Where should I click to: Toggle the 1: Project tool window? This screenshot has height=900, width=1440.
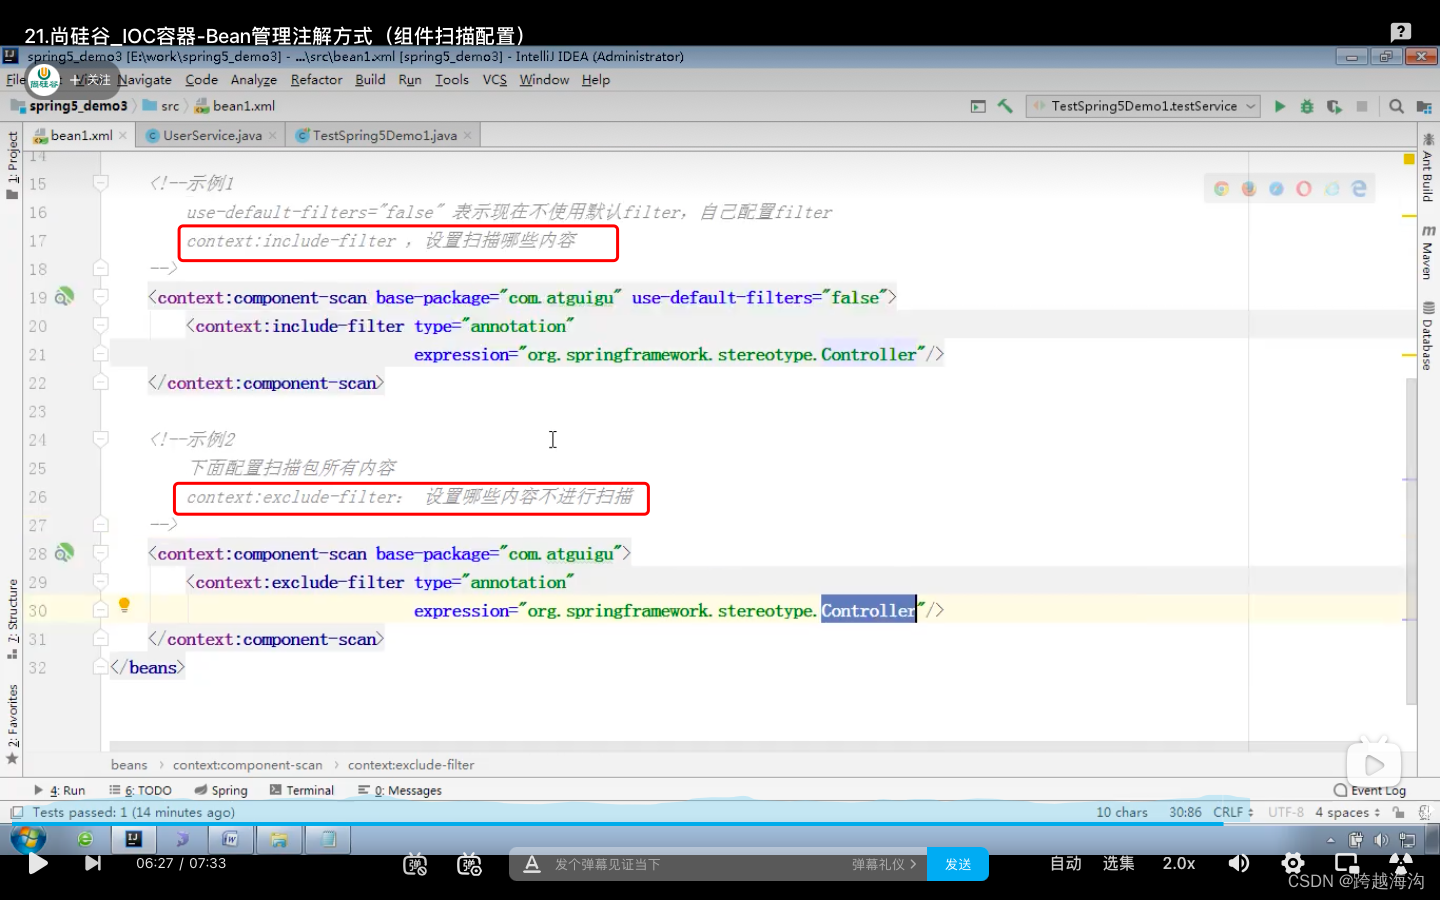pyautogui.click(x=12, y=165)
